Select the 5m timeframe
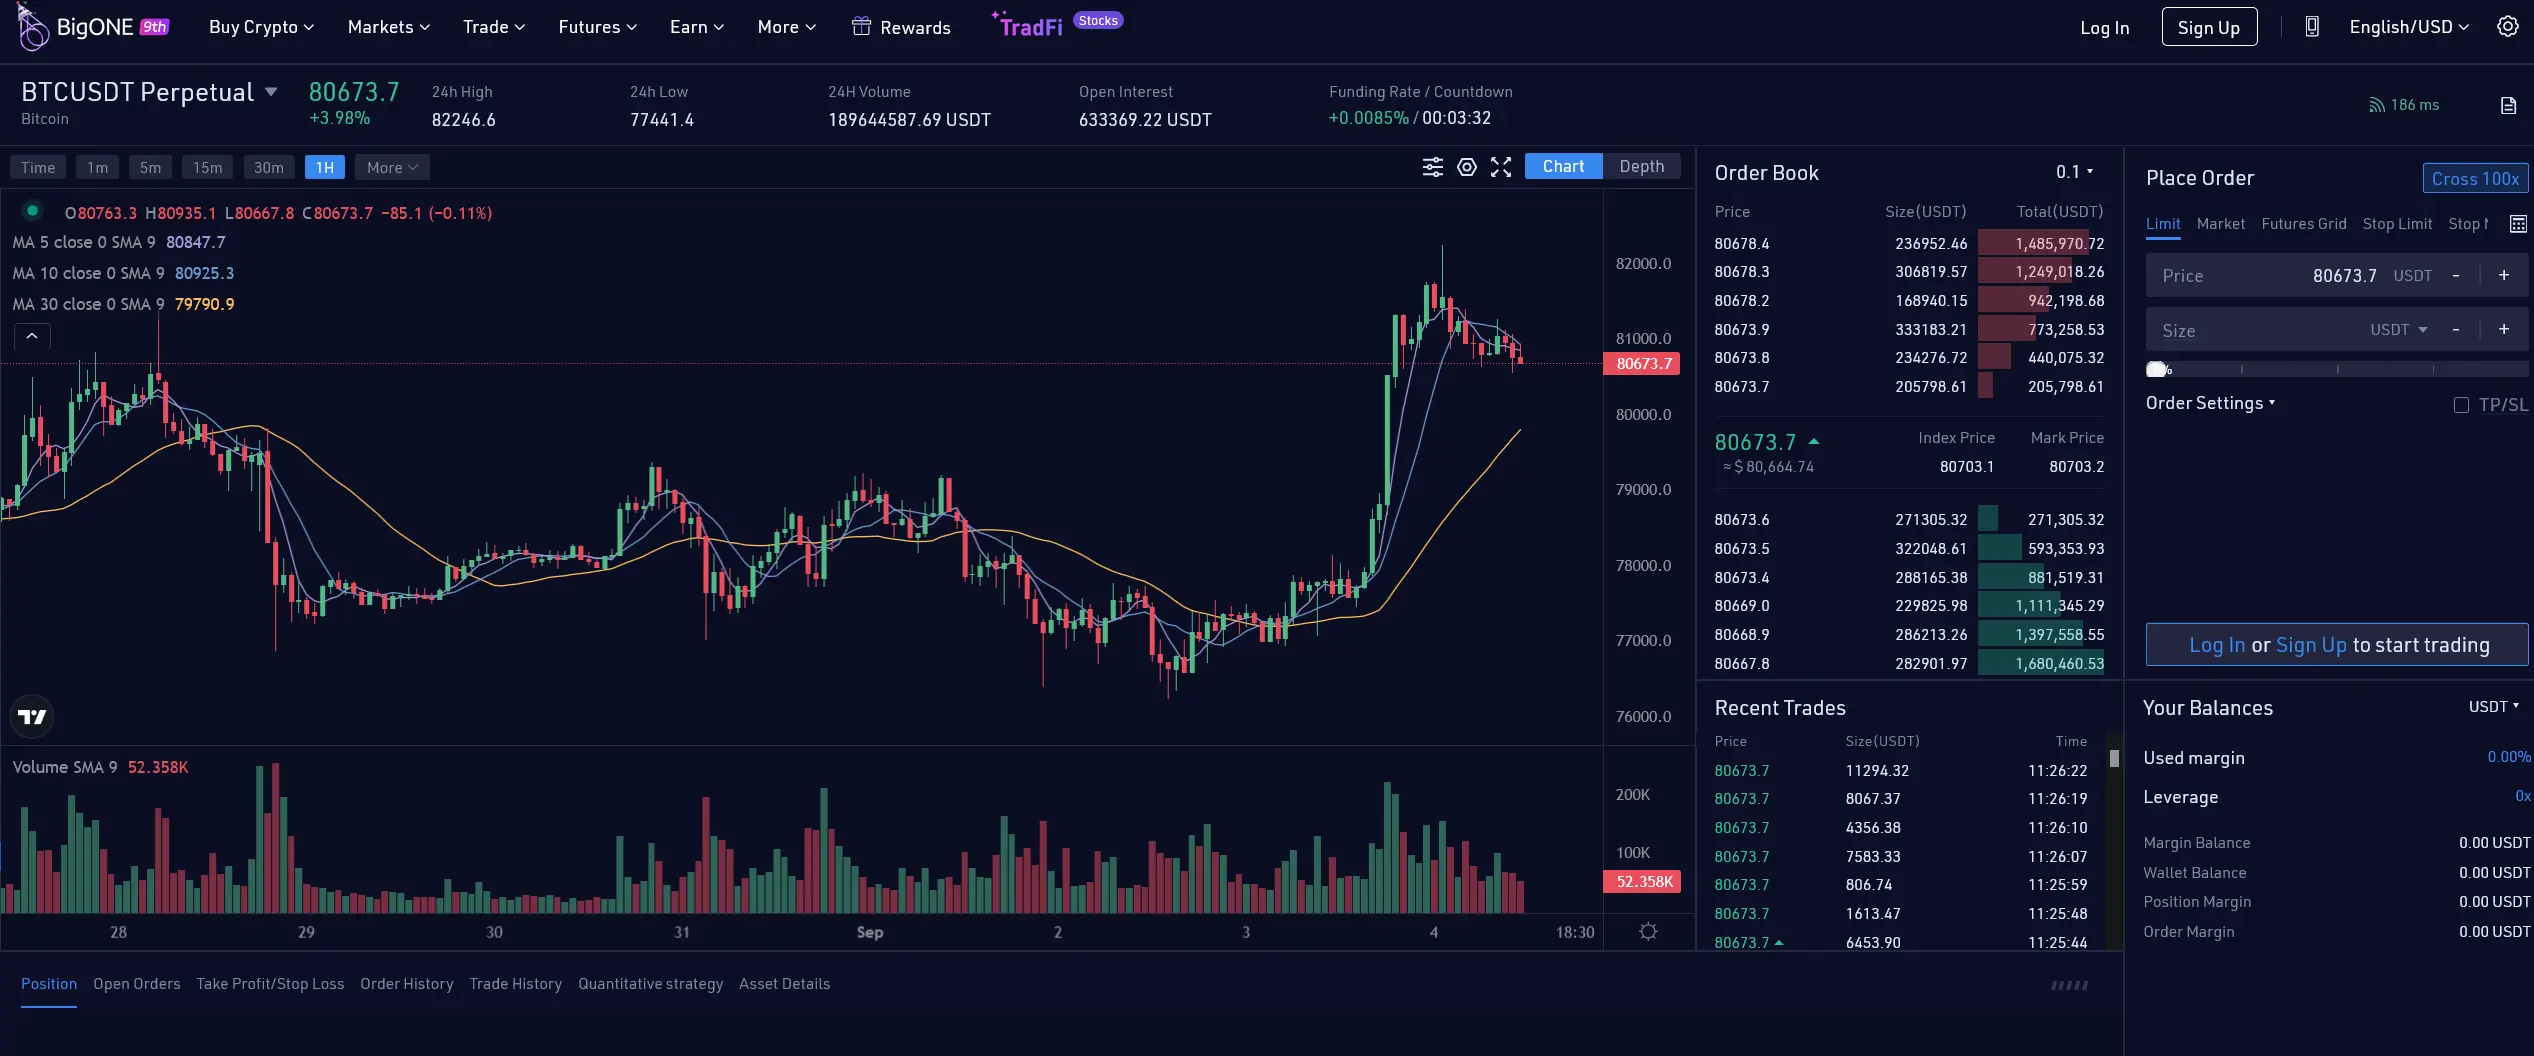 [x=150, y=167]
